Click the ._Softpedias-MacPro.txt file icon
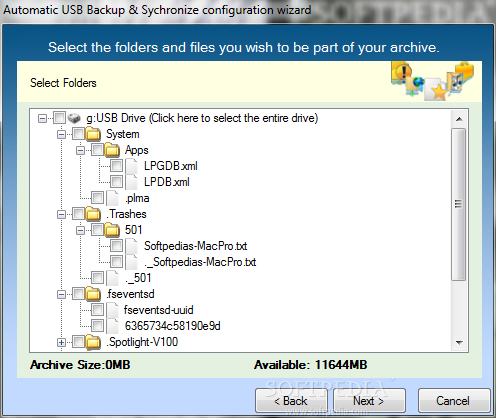The height and width of the screenshot is (418, 496). pyautogui.click(x=131, y=262)
